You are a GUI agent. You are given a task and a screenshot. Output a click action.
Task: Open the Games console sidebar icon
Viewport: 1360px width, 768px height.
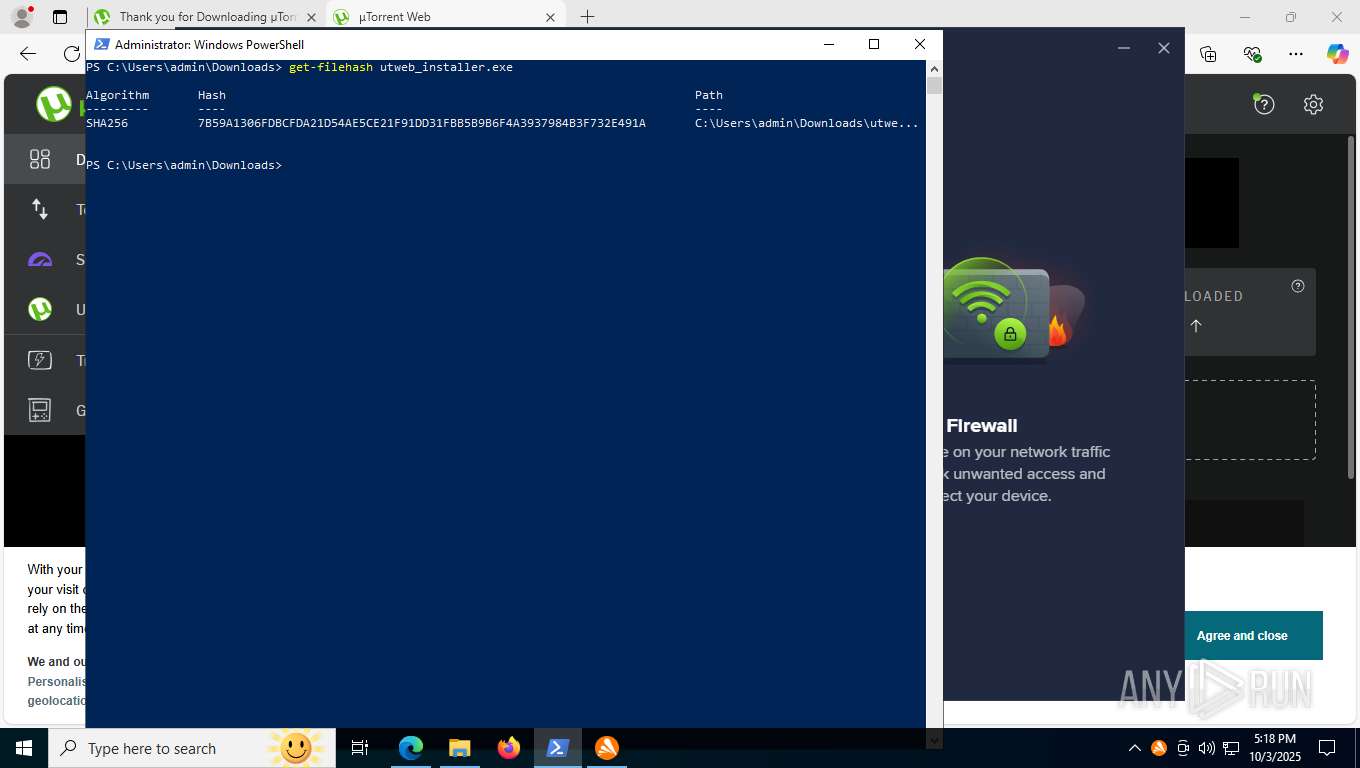click(40, 410)
